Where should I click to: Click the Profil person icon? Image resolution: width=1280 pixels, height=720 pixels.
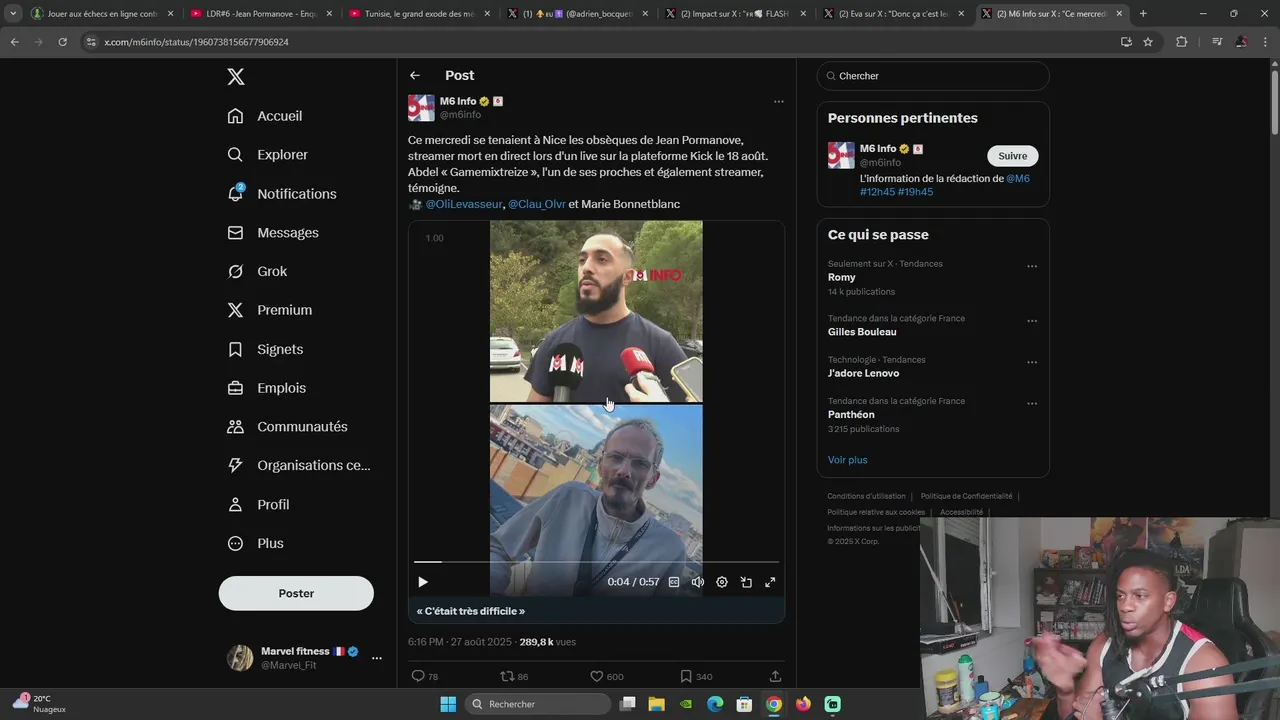235,505
